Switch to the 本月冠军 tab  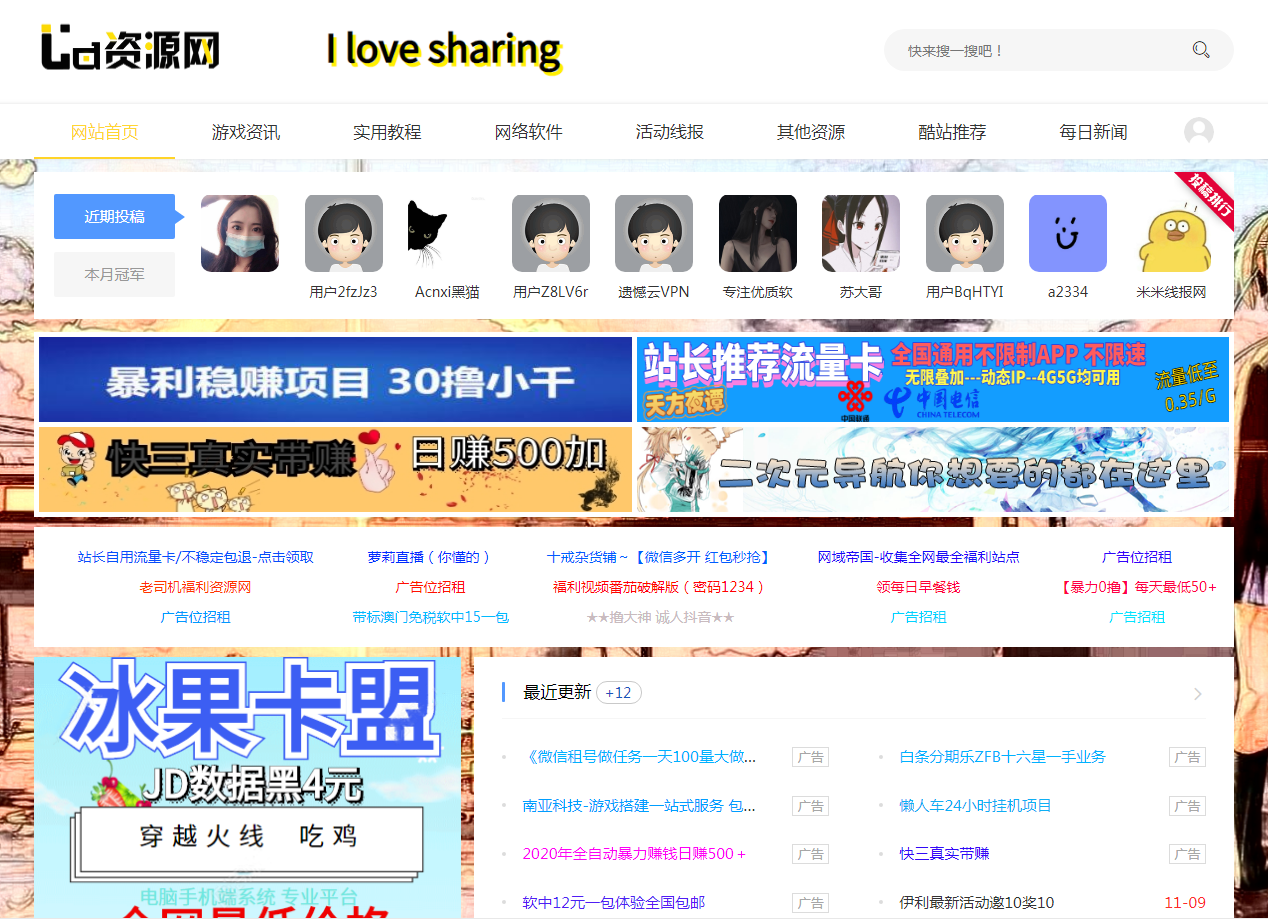pyautogui.click(x=114, y=274)
